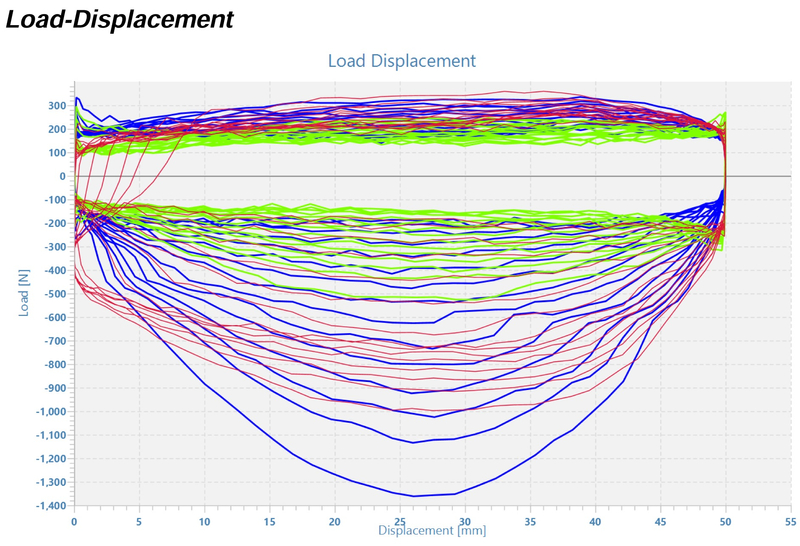Click the 300 tick on the load axis
Viewport: 800px width, 546px height.
(x=56, y=105)
